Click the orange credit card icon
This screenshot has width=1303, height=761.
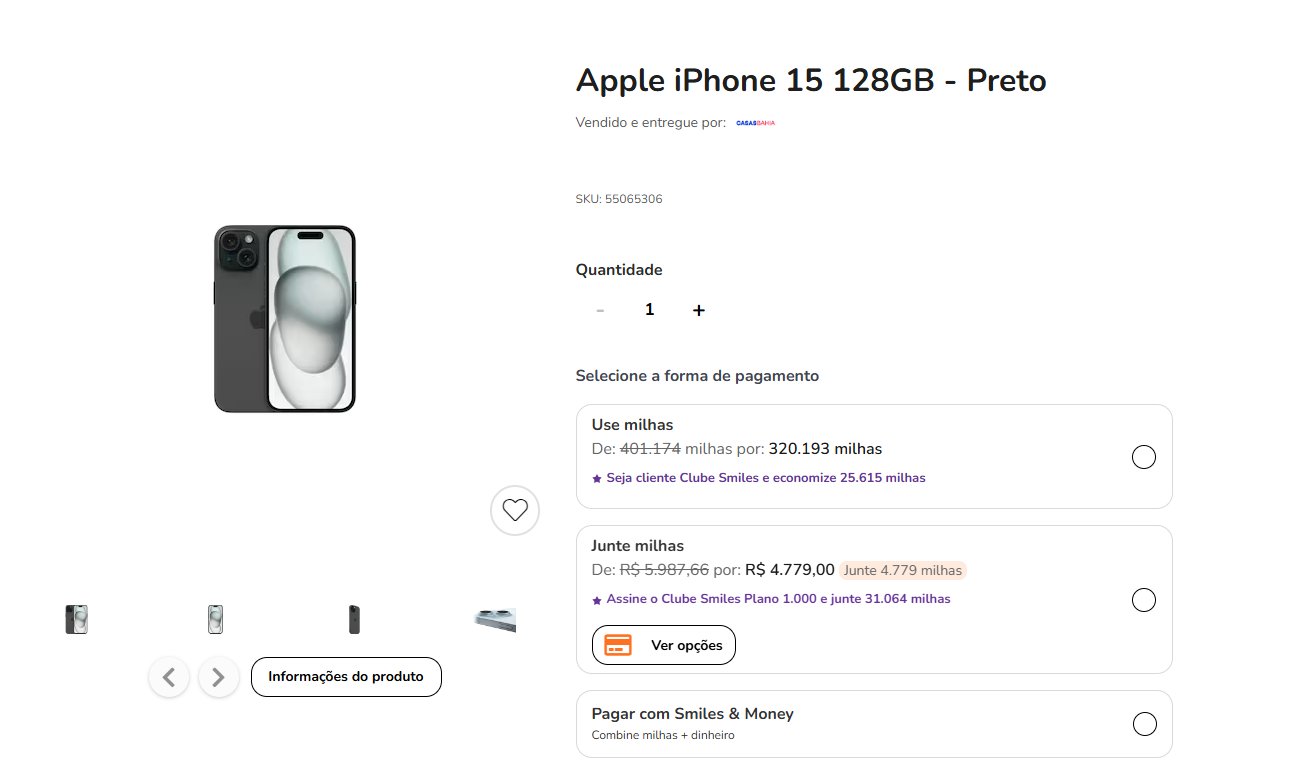tap(618, 645)
